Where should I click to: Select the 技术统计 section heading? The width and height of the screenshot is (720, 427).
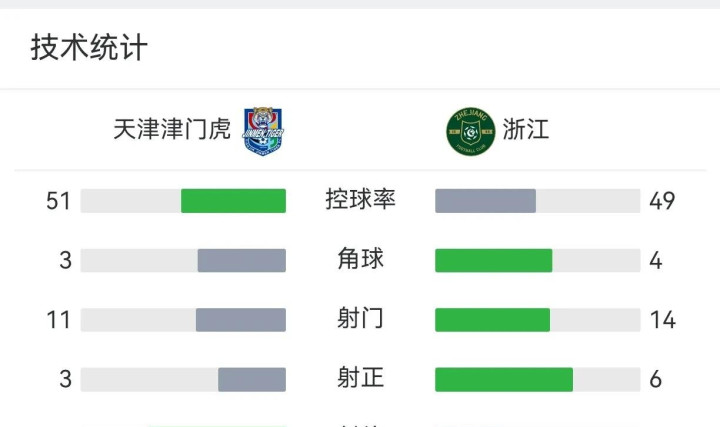(x=89, y=47)
